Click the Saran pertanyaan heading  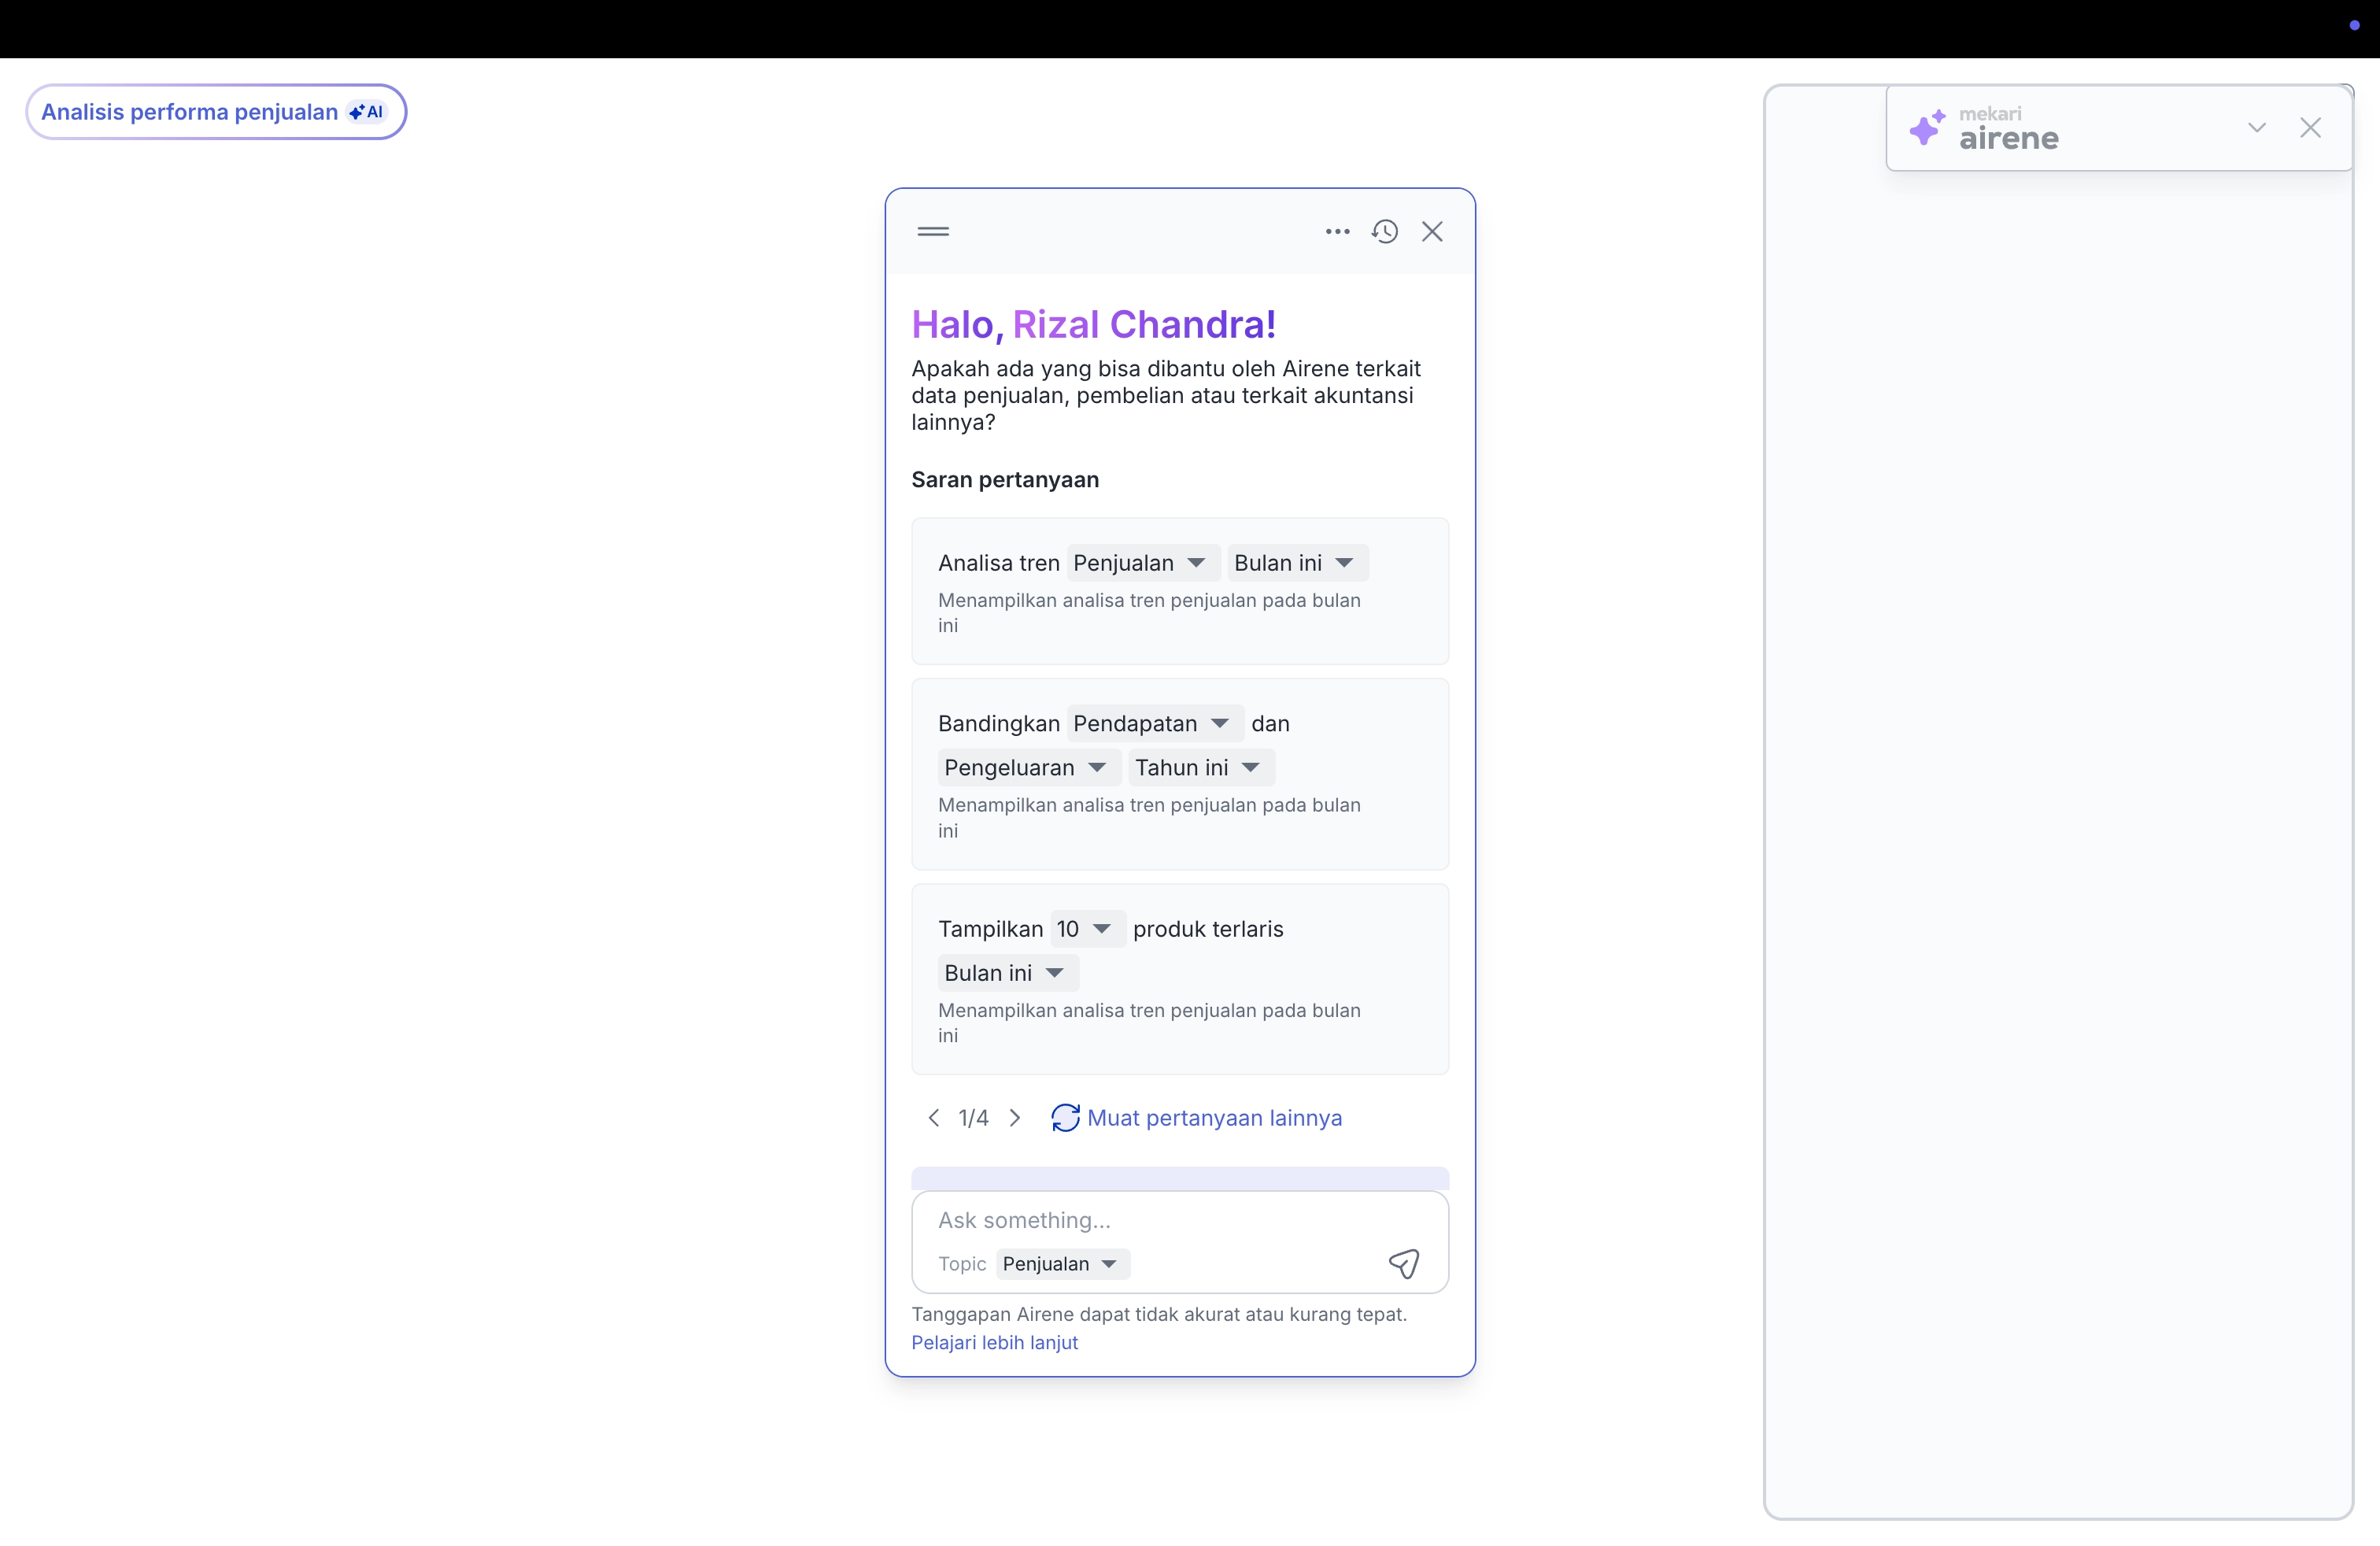(x=1005, y=480)
